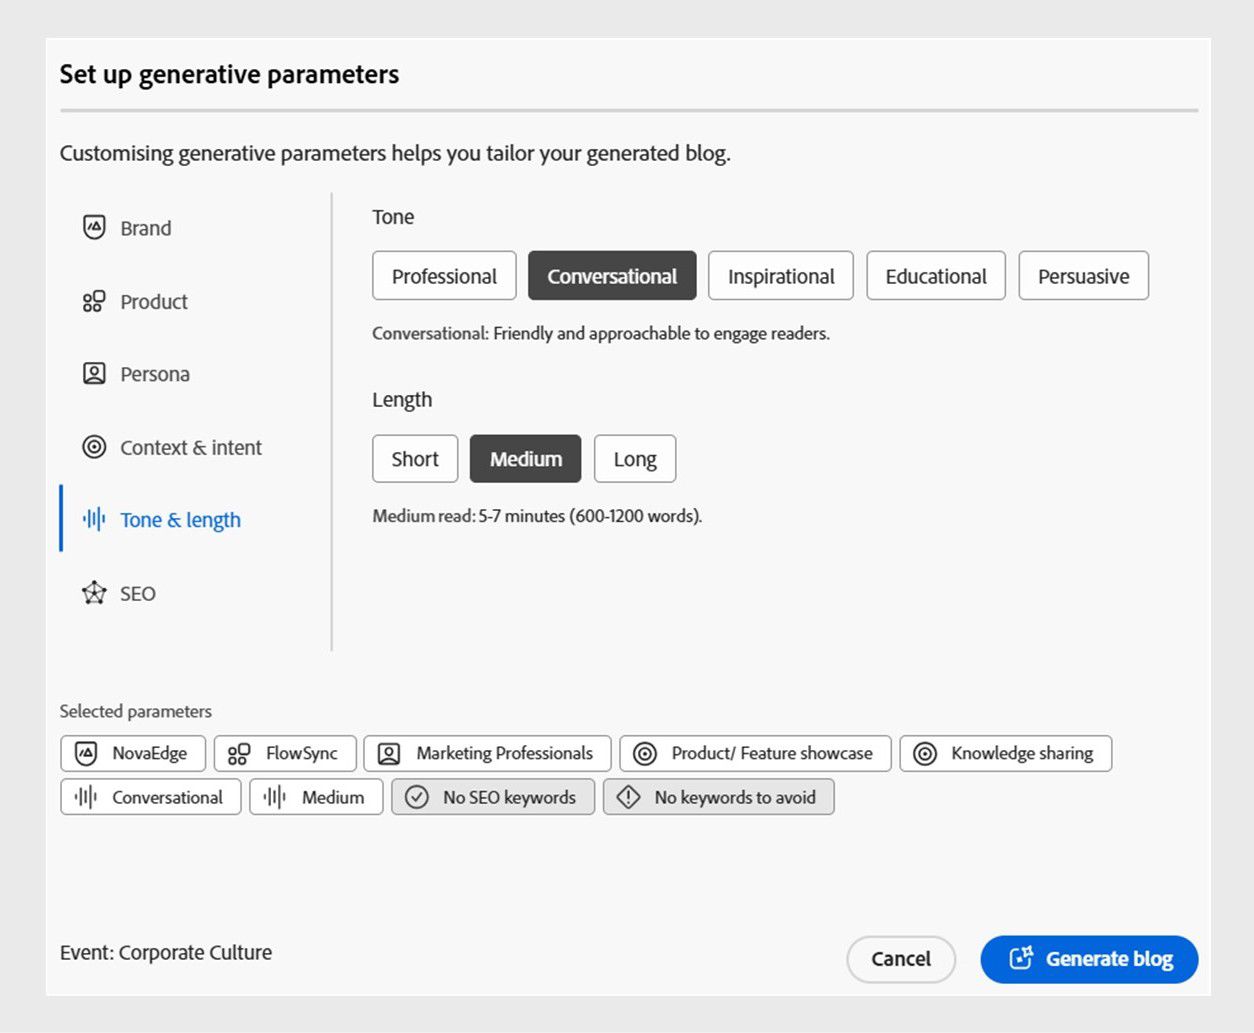Set blog length to Short

click(x=415, y=459)
